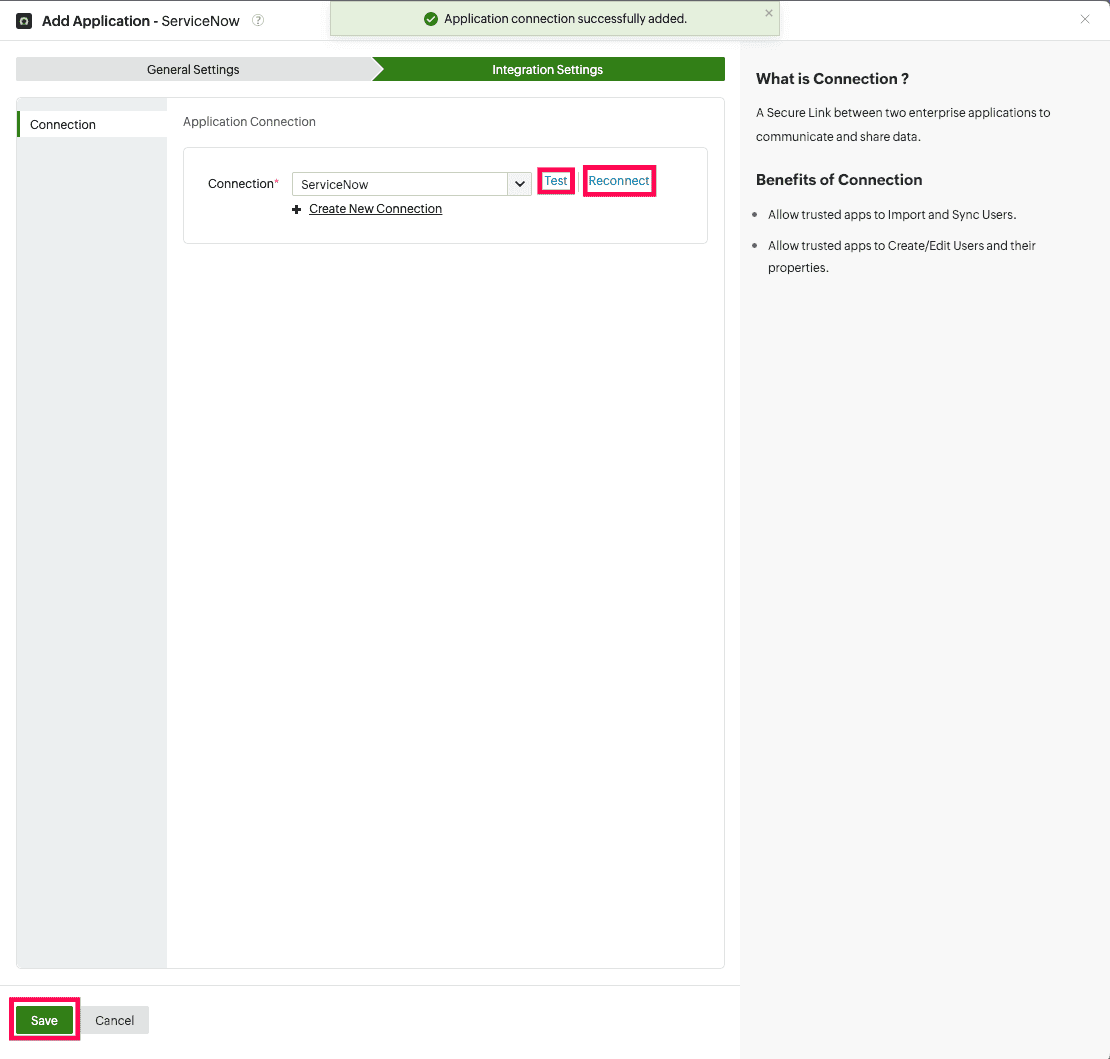Switch to General Settings step
1110x1059 pixels.
193,69
